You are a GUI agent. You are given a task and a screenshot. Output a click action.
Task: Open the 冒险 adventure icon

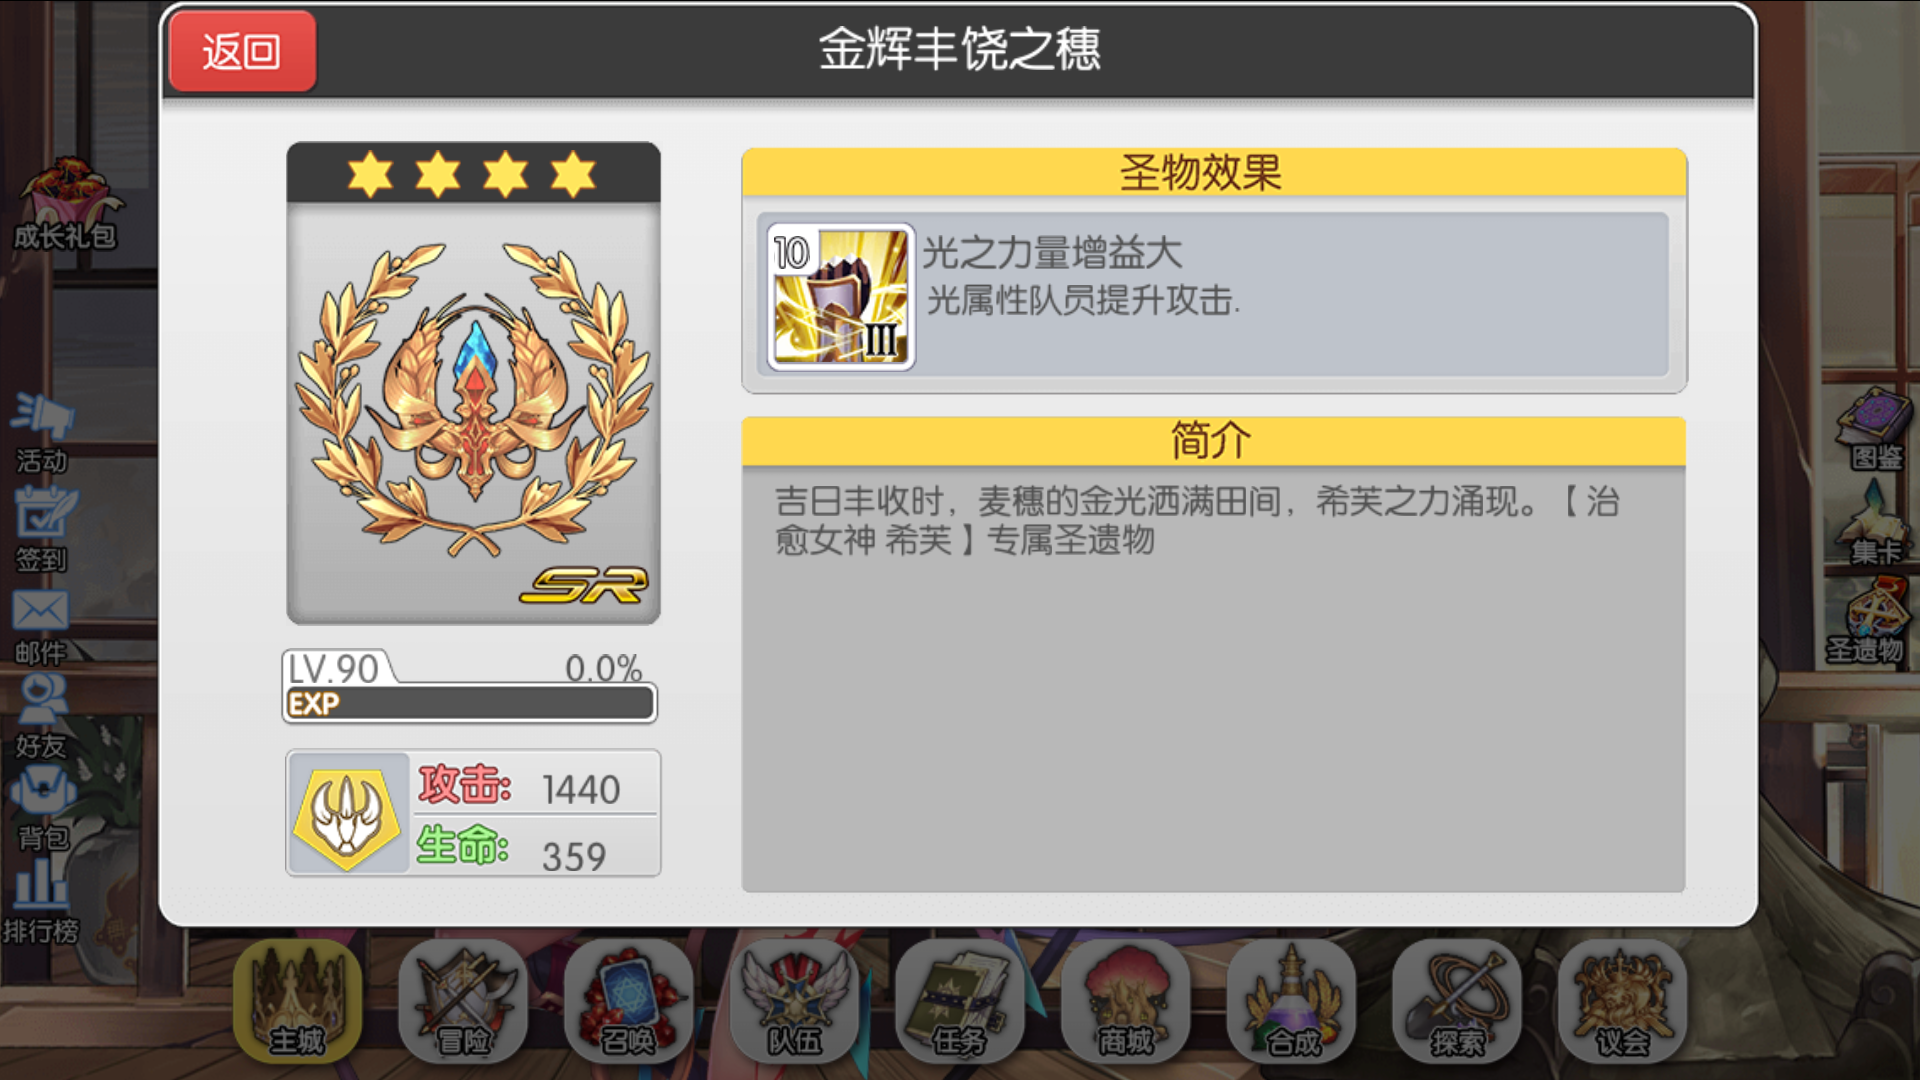point(463,1001)
